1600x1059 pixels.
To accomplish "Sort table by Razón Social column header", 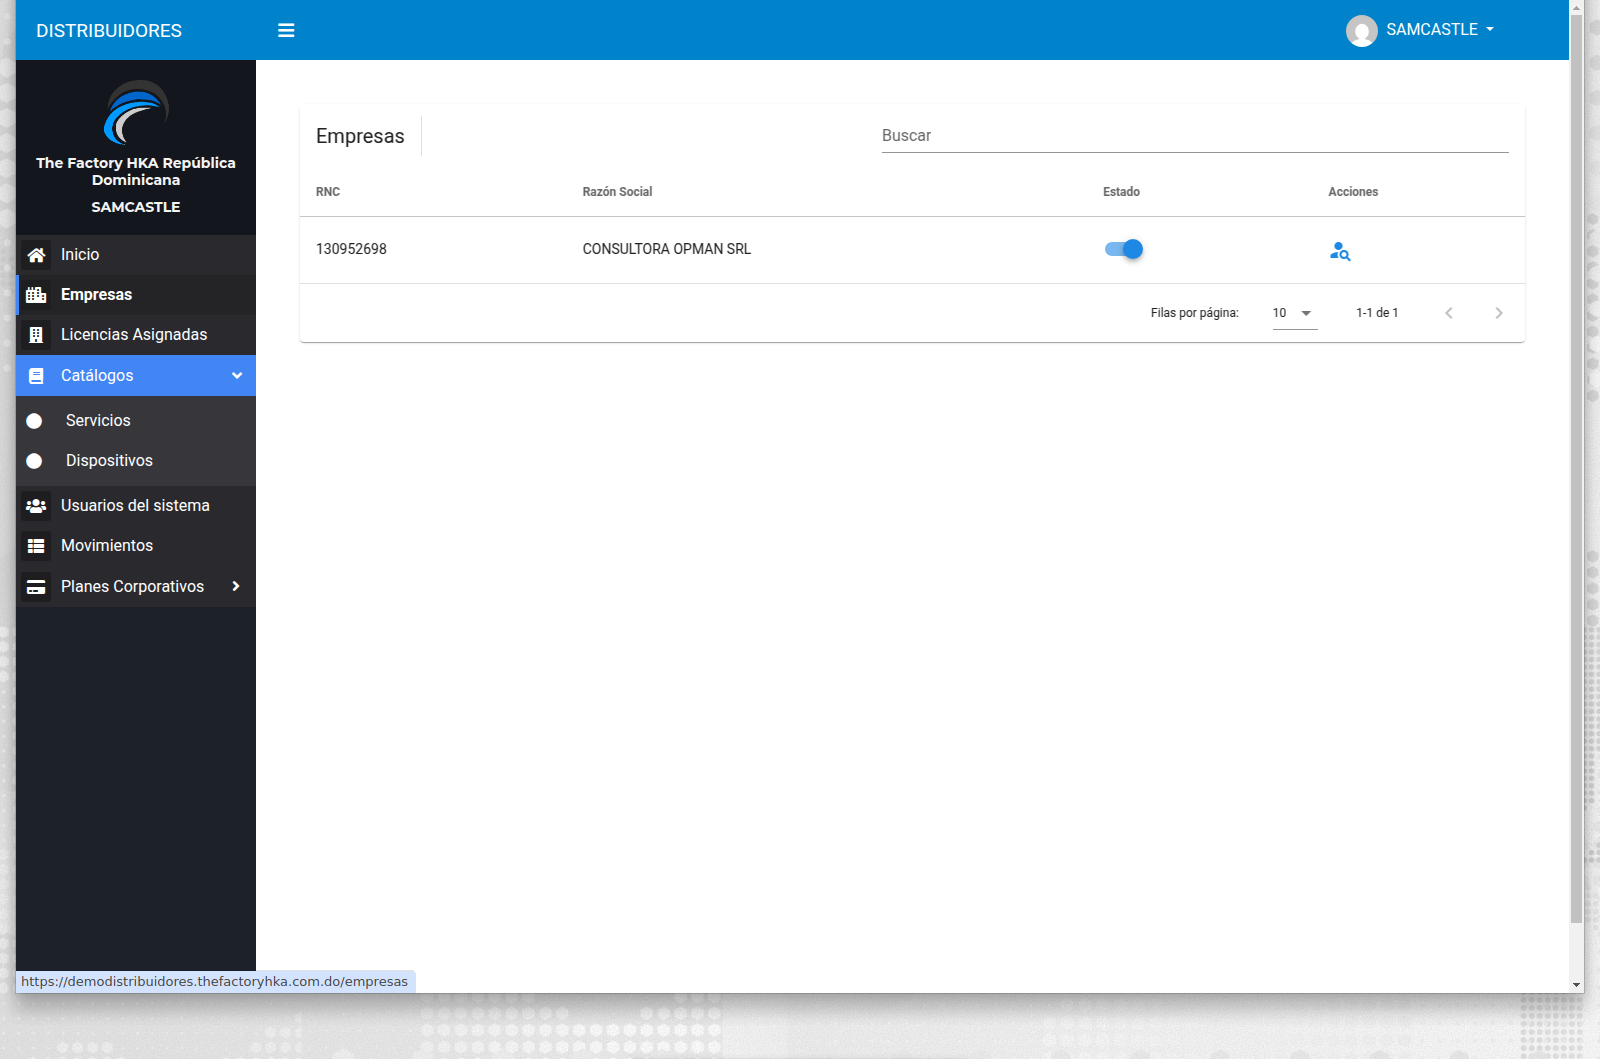I will 617,192.
